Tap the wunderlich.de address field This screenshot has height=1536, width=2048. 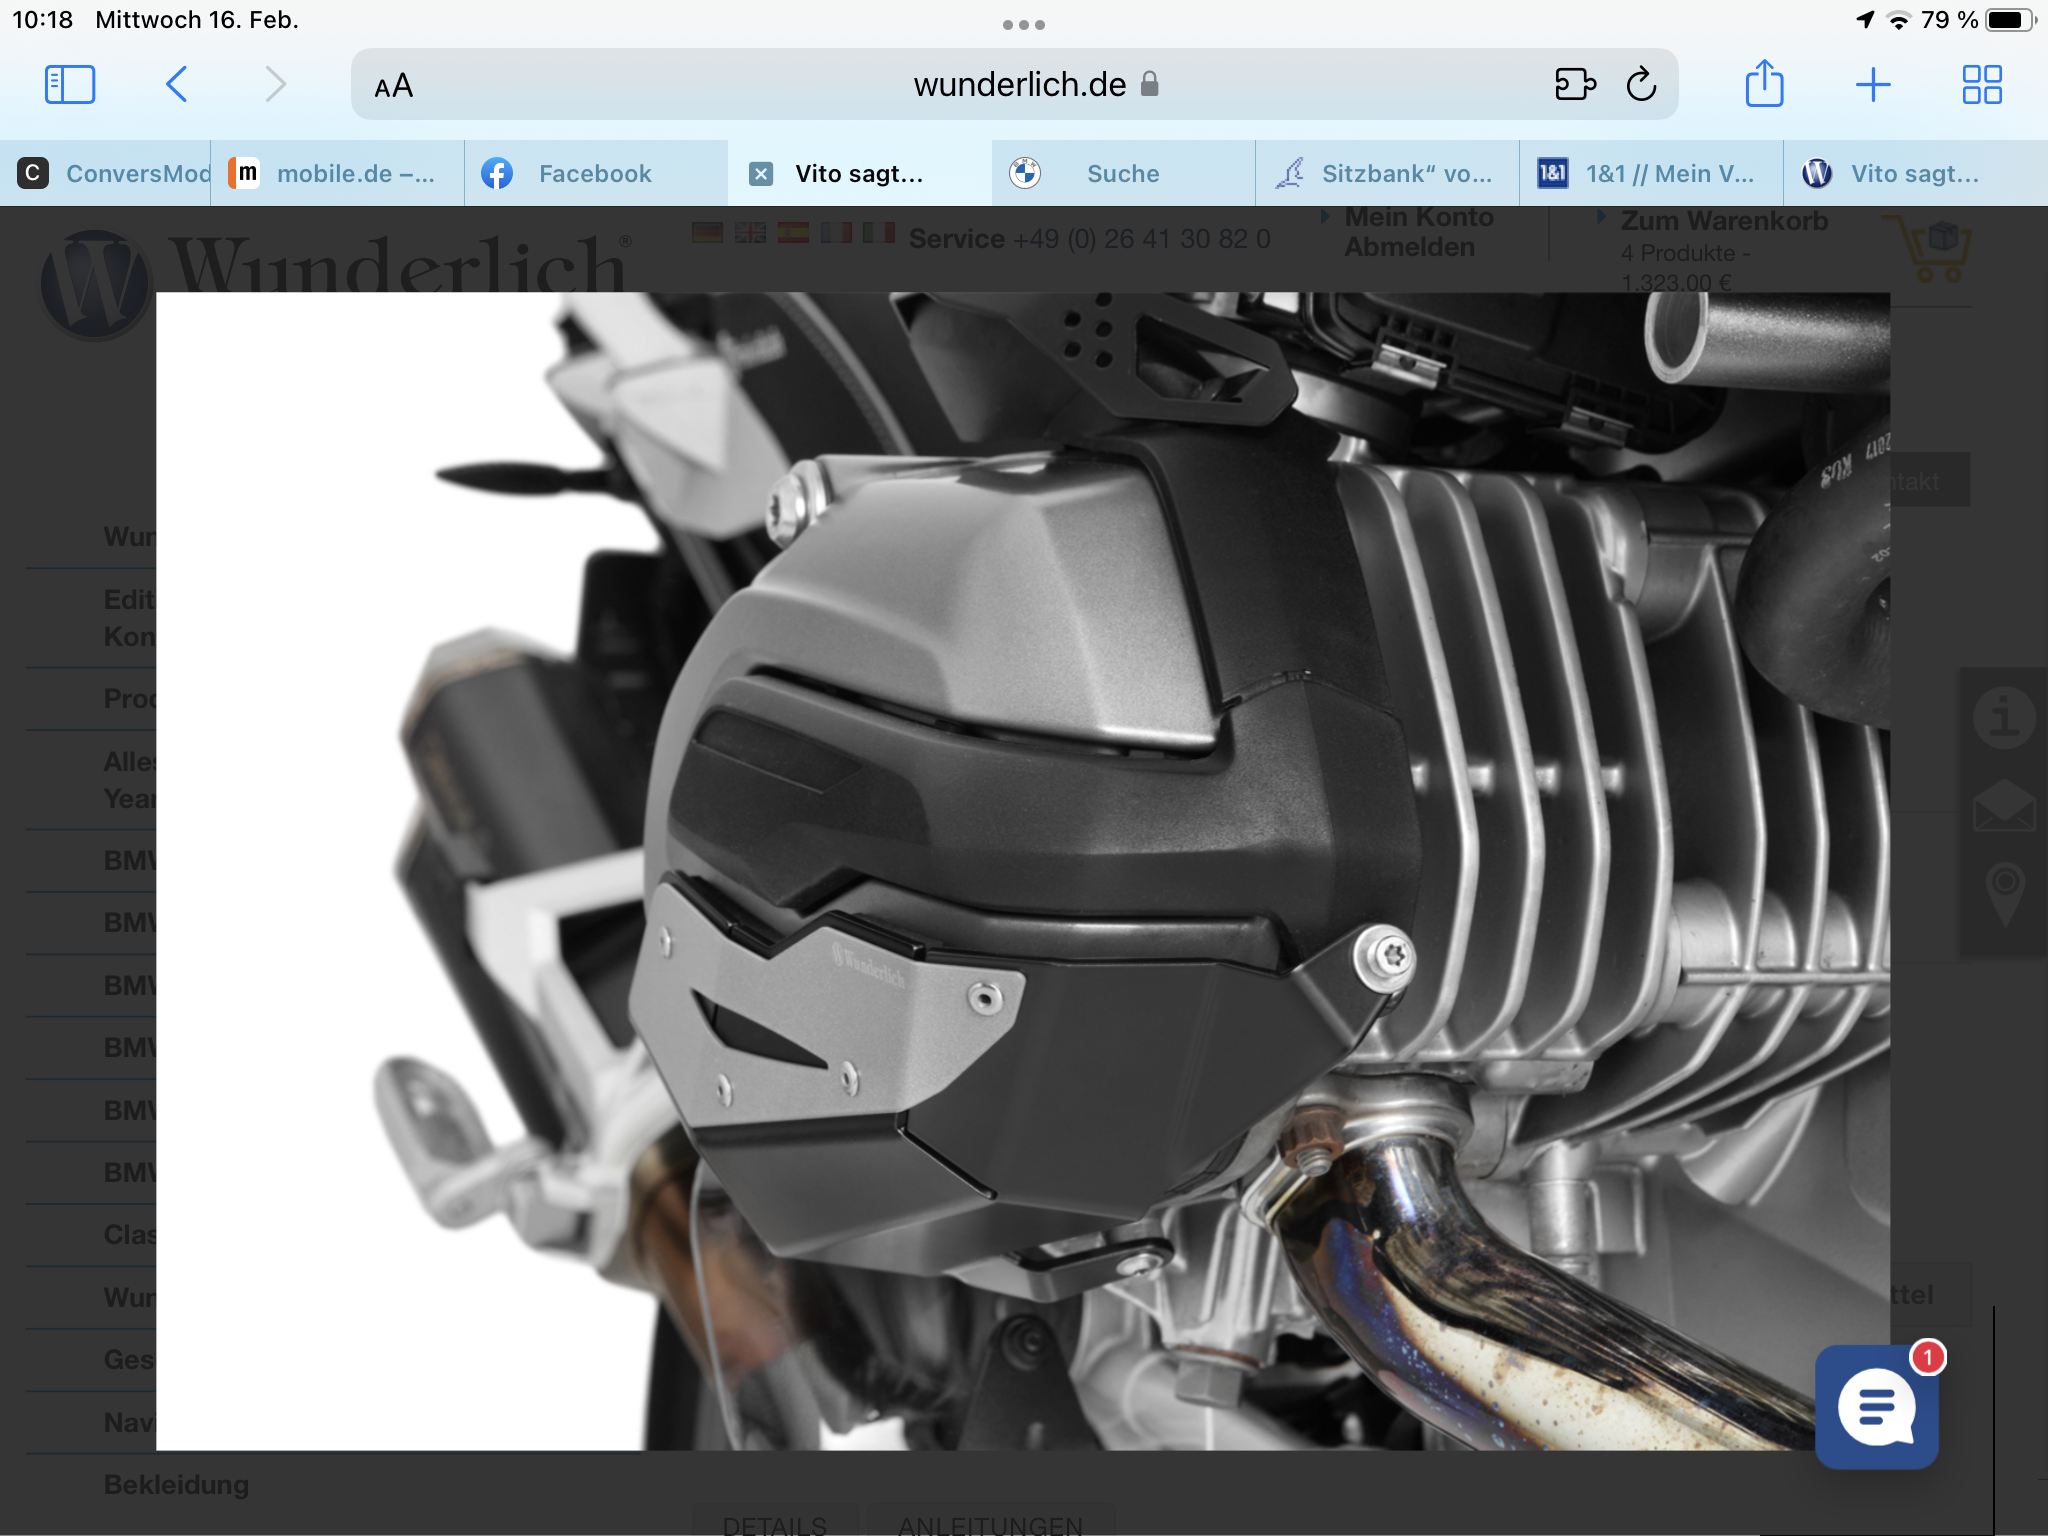coord(1020,85)
